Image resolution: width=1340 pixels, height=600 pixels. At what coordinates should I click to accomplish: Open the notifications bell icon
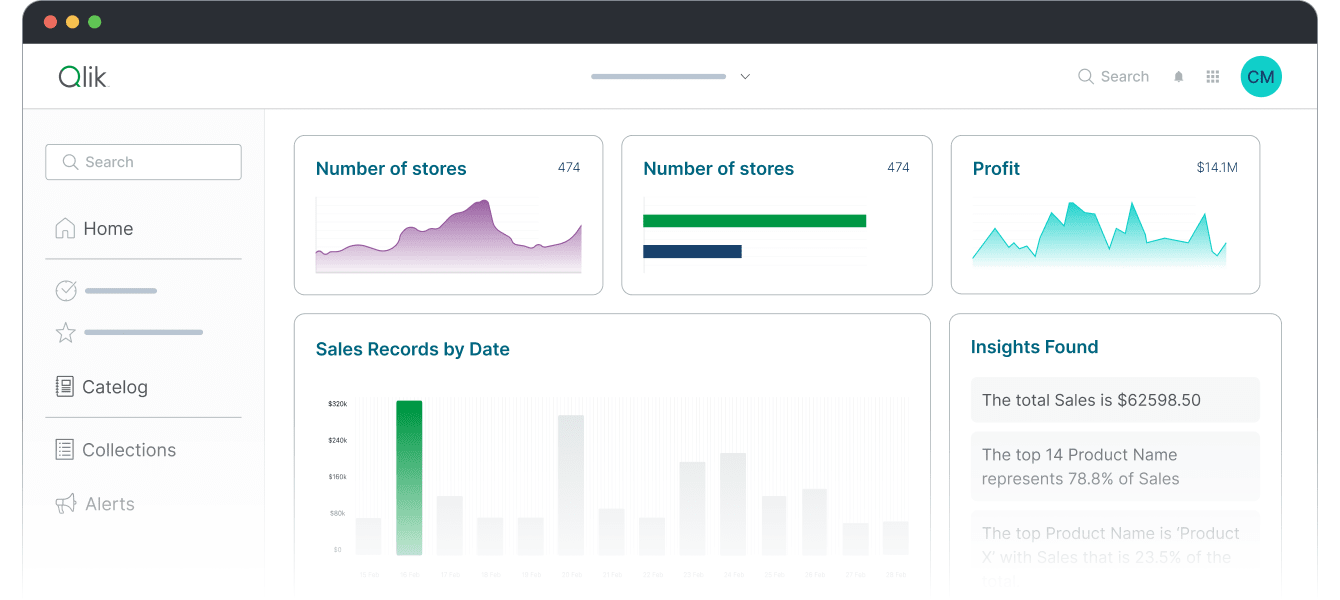pyautogui.click(x=1178, y=76)
